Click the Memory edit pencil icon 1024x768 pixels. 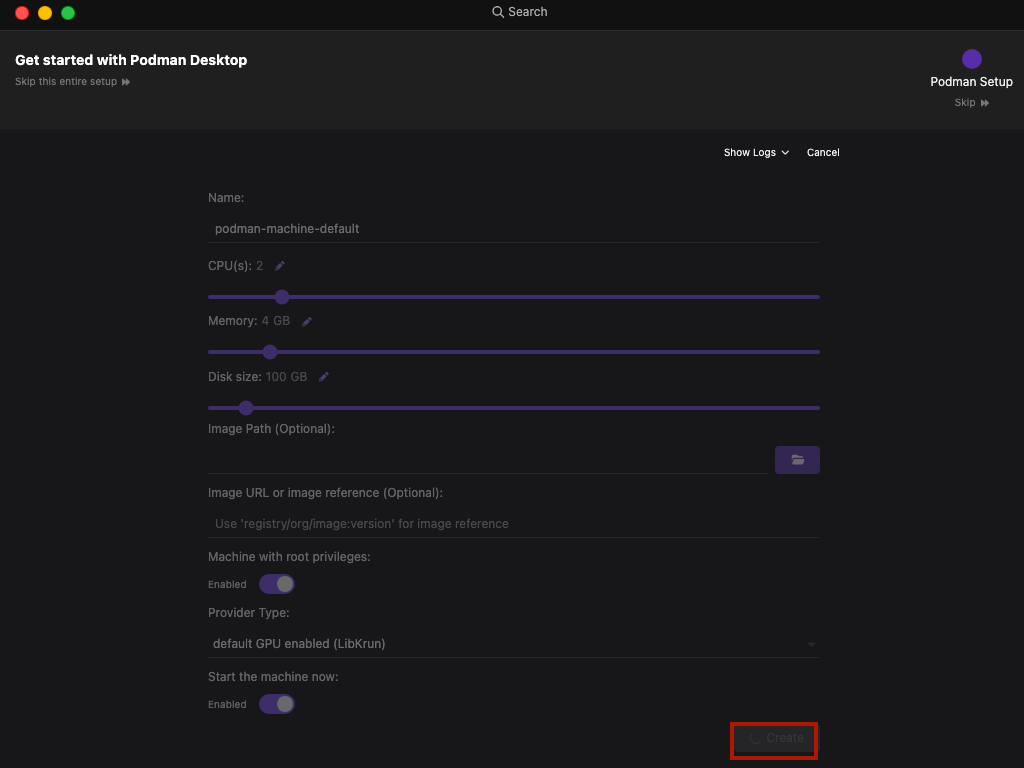[x=307, y=321]
